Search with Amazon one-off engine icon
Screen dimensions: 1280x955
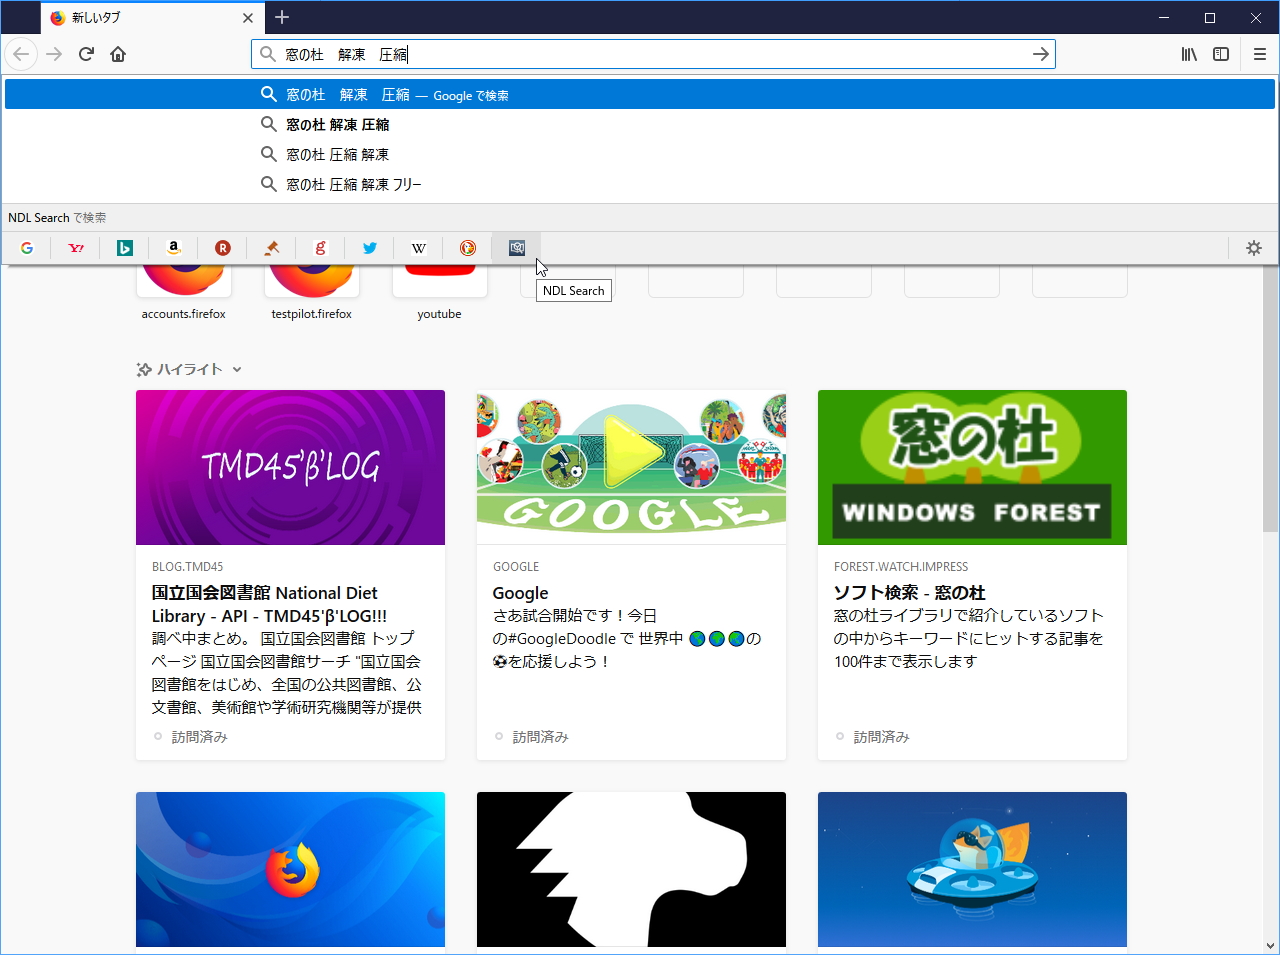[174, 248]
